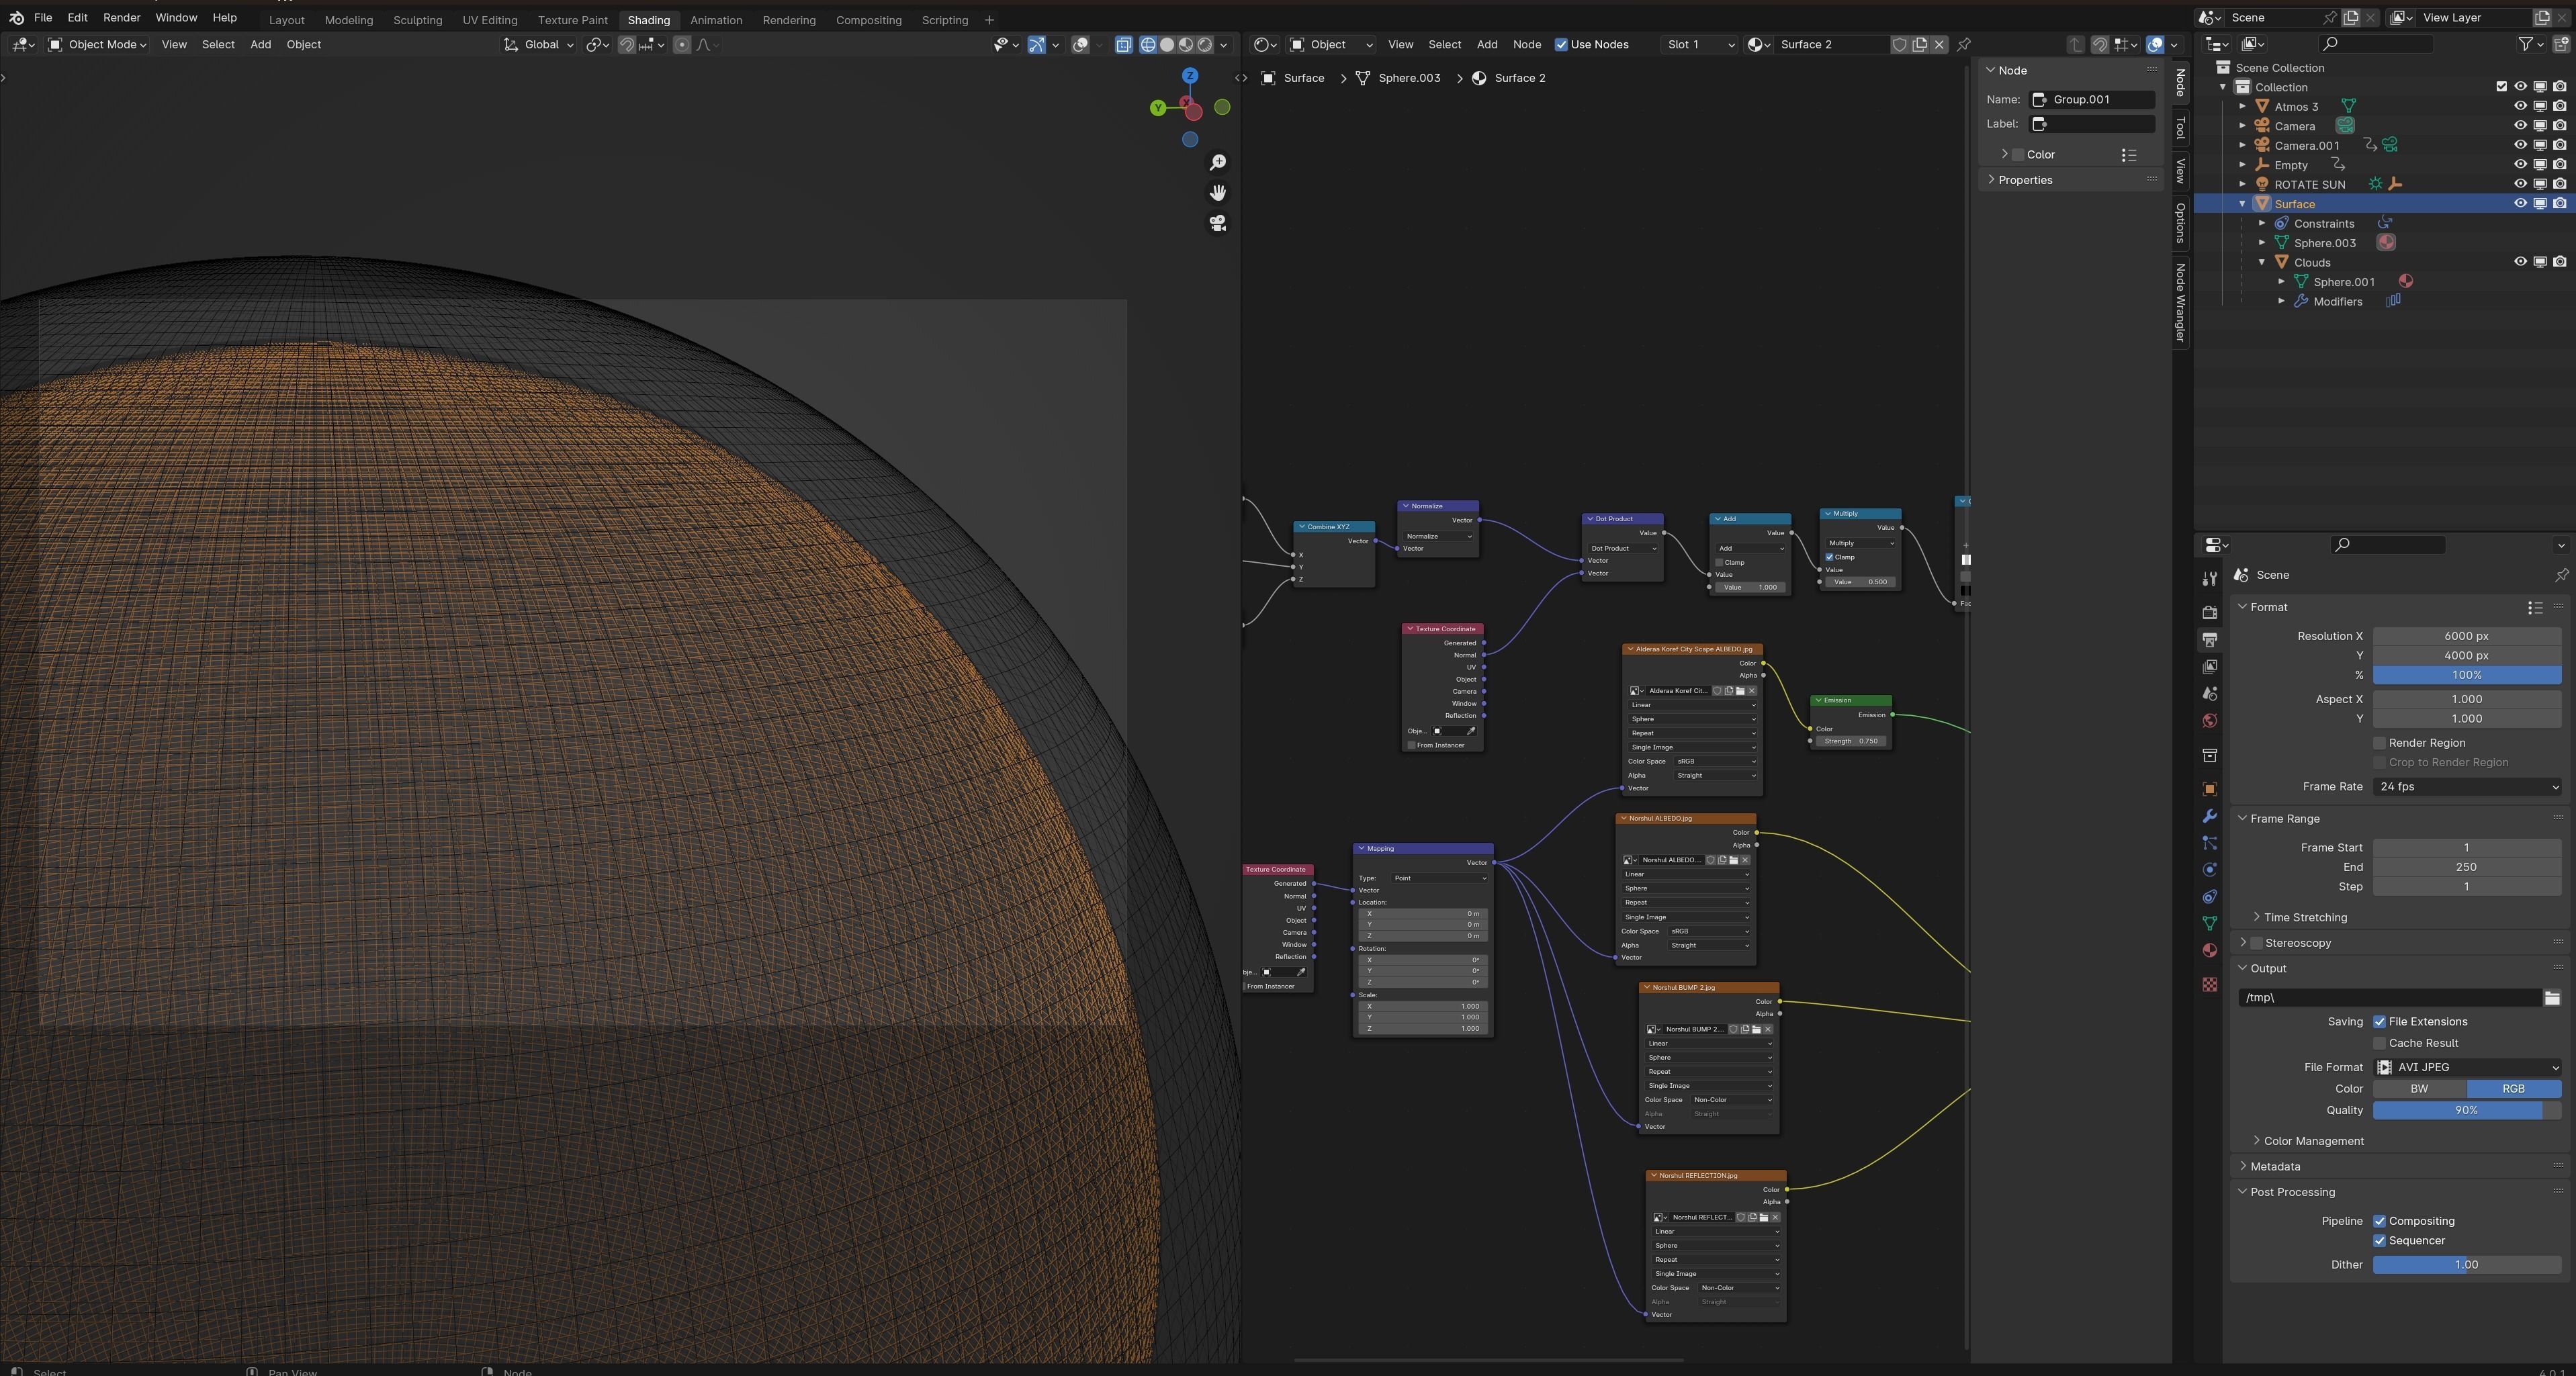Viewport: 2576px width, 1376px height.
Task: Open the Tool properties tab
Action: point(2210,579)
